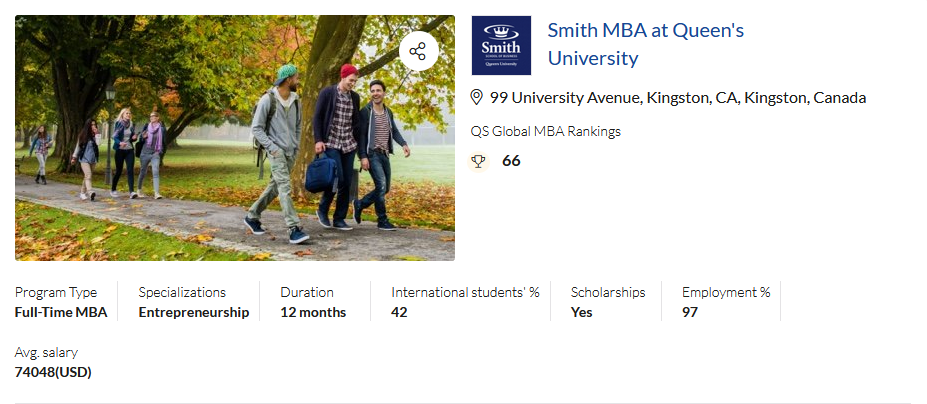Click the ranking number 66

pos(511,160)
